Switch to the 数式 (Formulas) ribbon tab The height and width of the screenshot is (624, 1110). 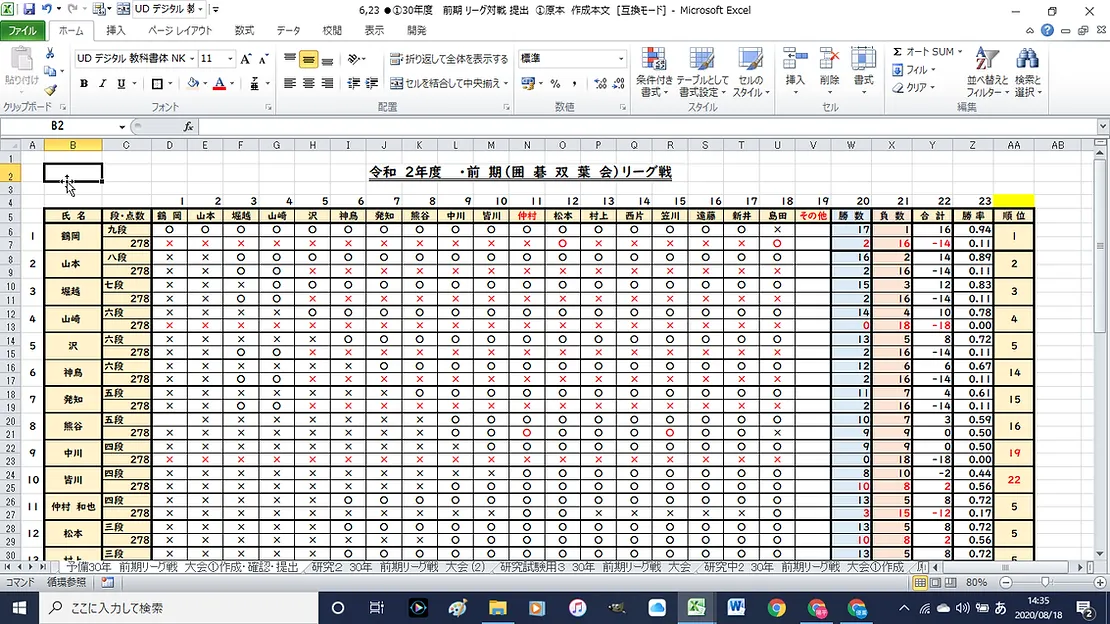tap(244, 31)
